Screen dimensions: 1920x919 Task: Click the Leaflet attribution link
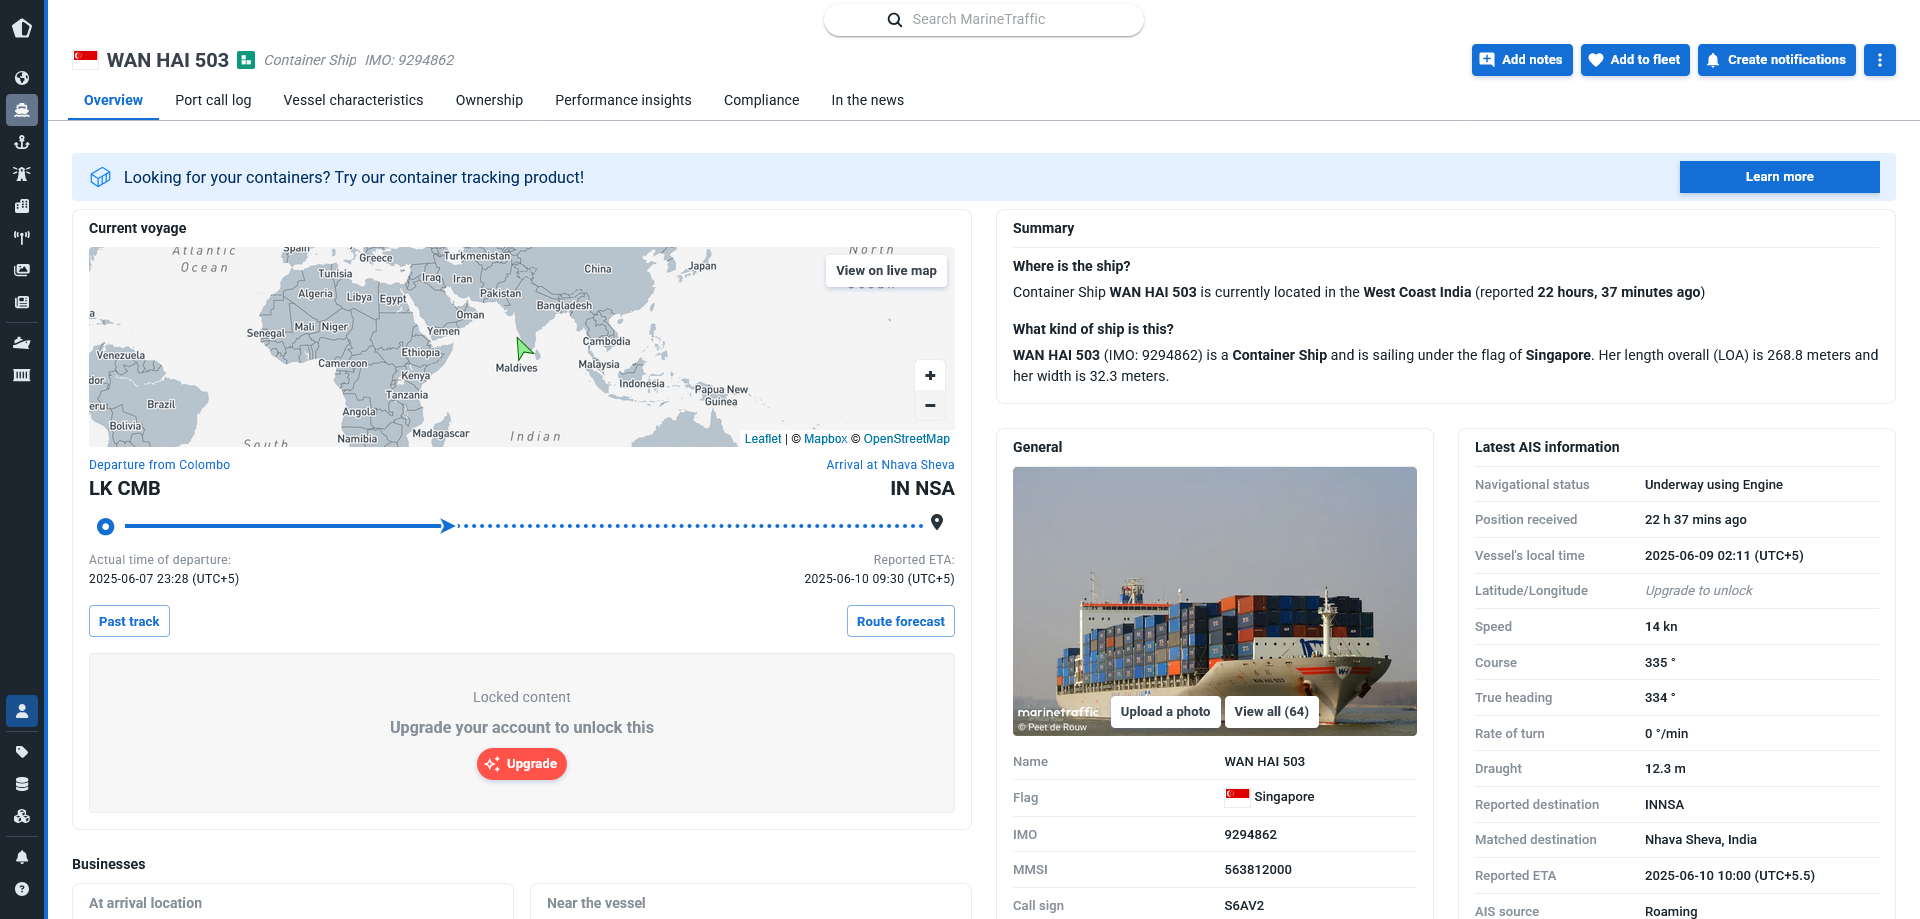pyautogui.click(x=763, y=439)
